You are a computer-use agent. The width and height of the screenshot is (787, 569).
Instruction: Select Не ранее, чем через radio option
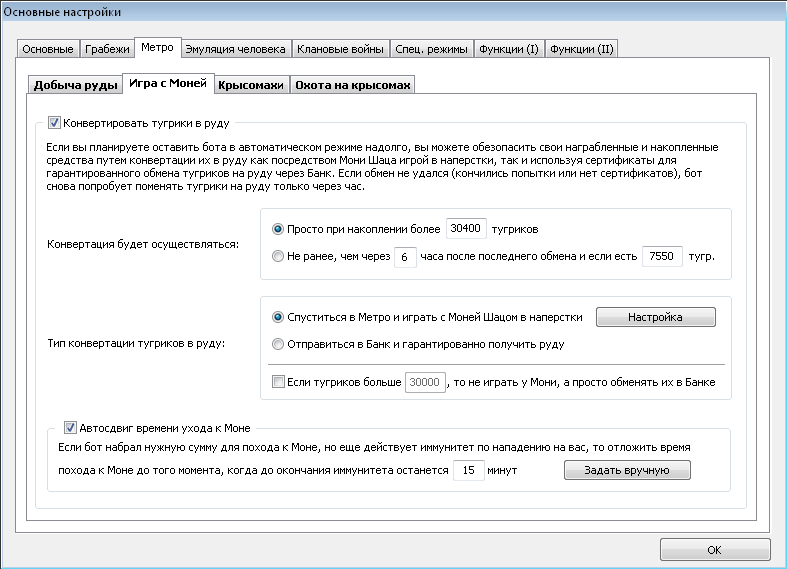(278, 256)
